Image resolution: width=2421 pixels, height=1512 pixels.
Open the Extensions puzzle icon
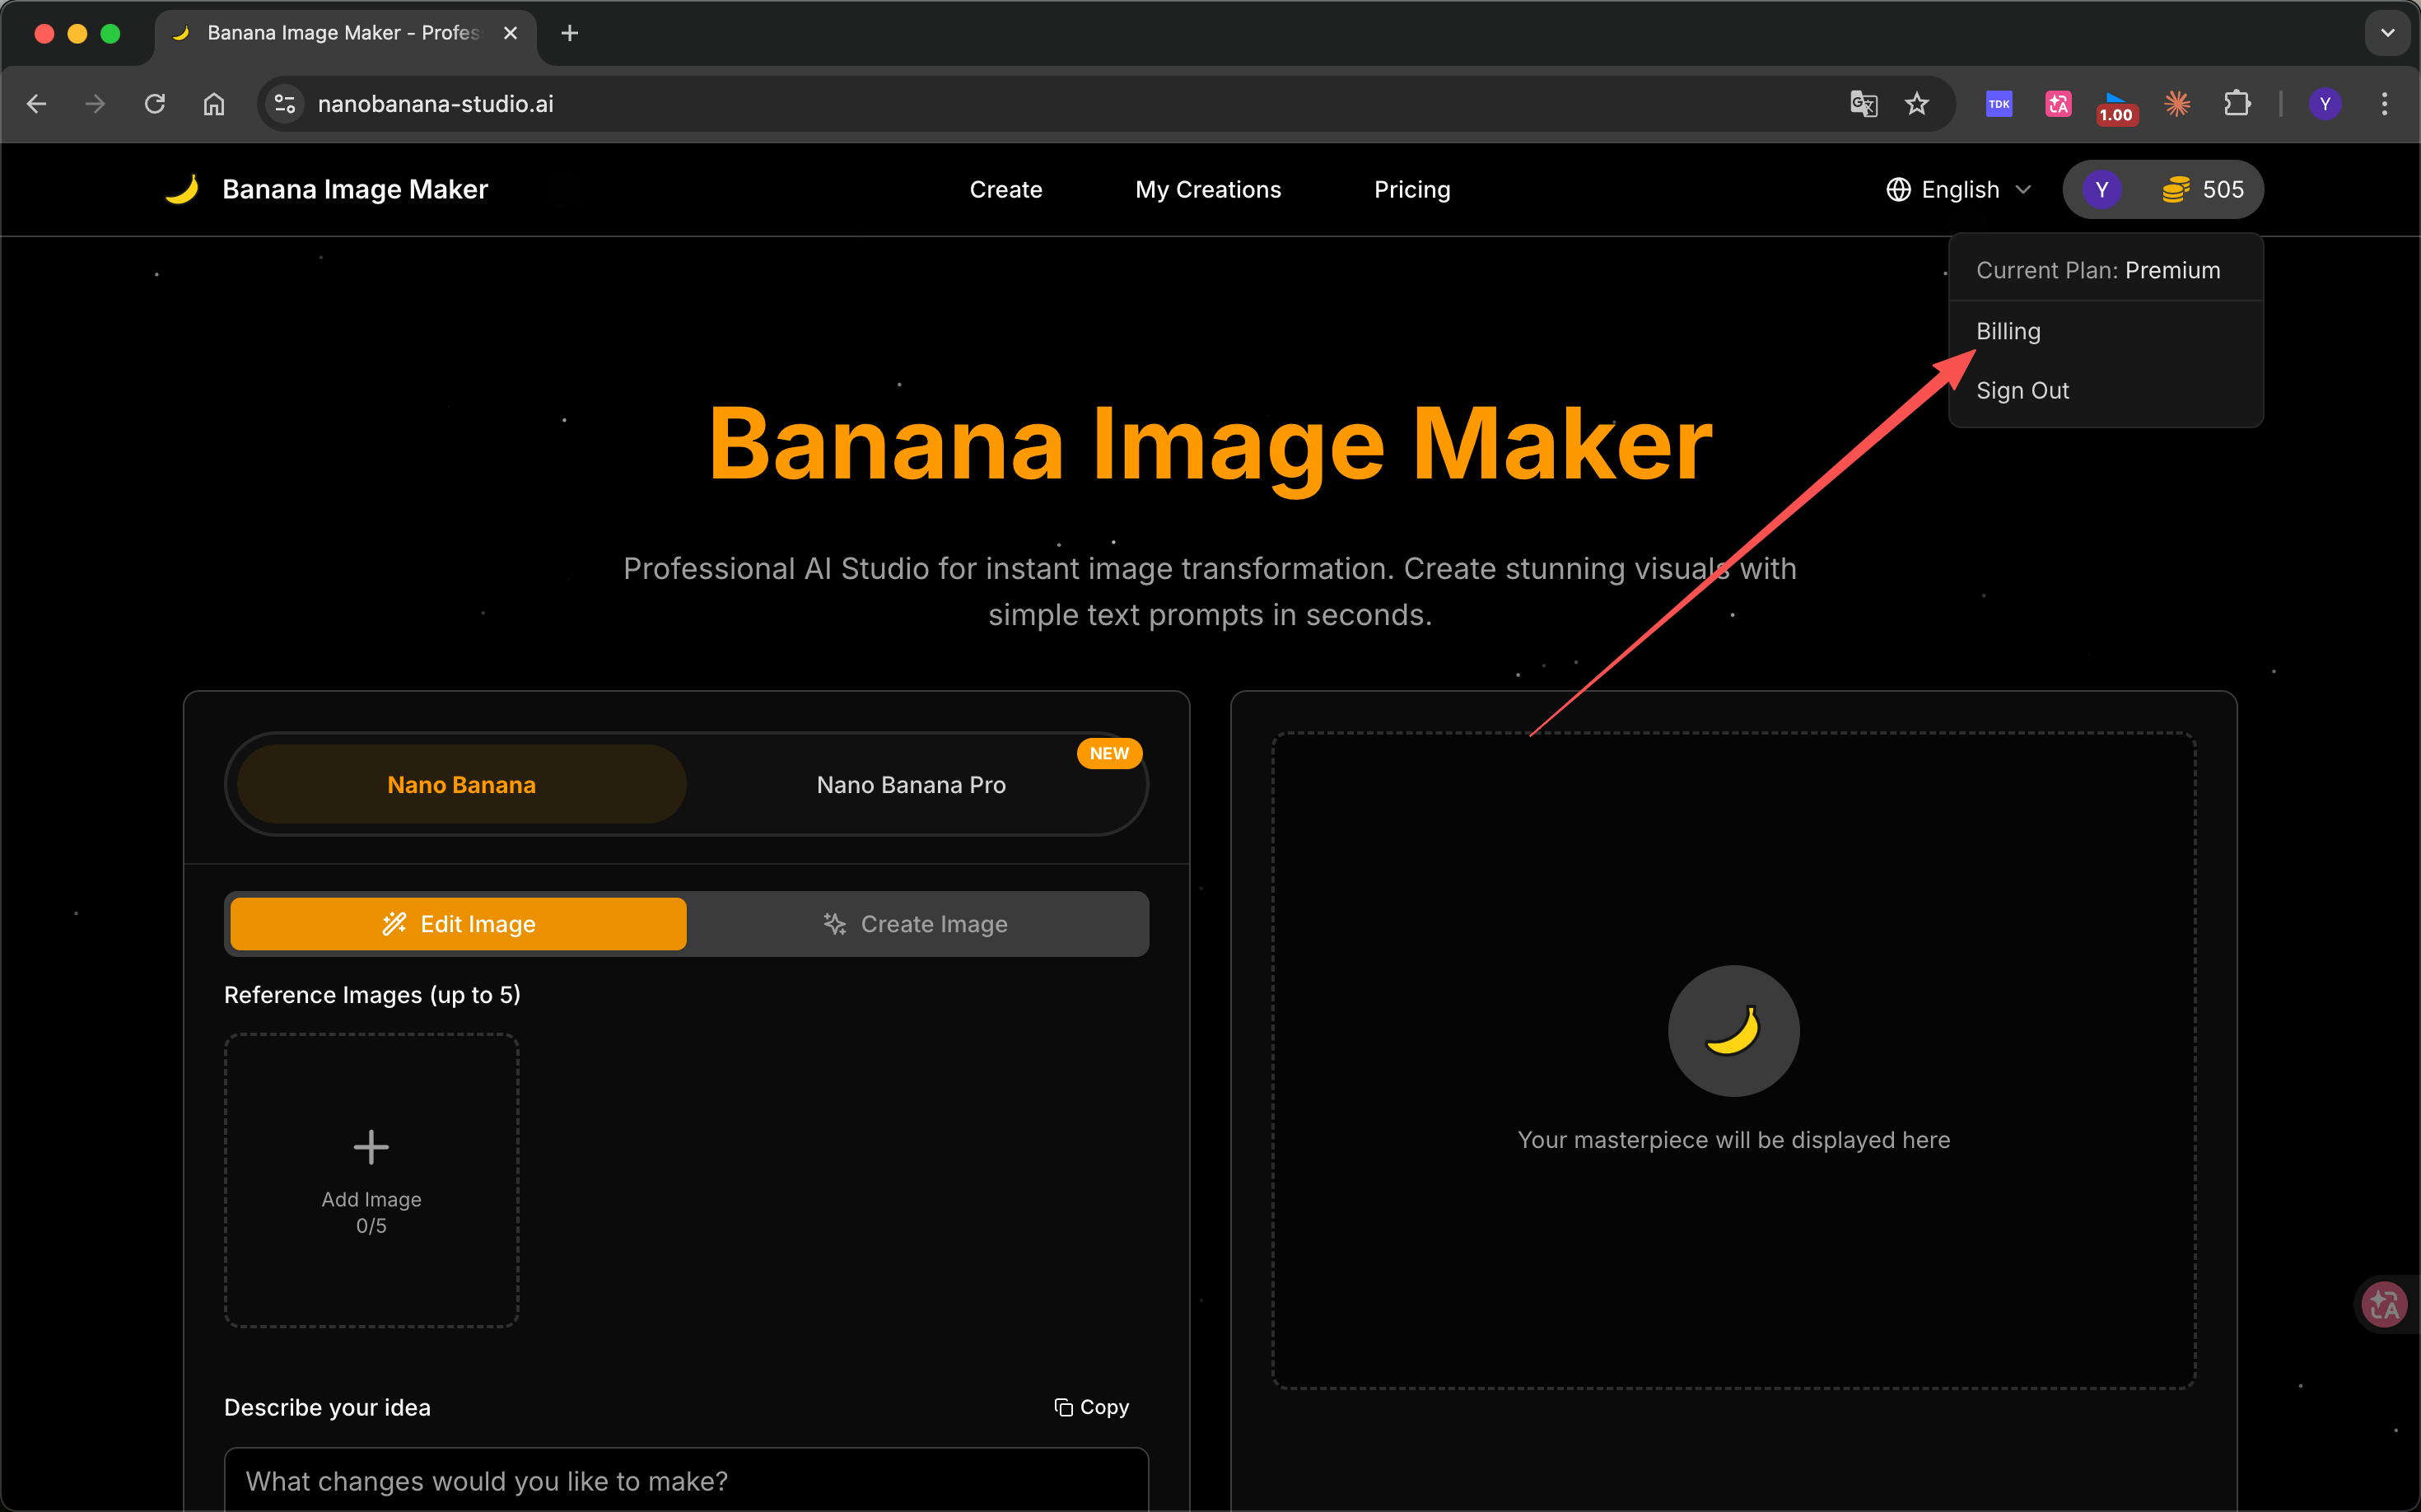(2237, 104)
